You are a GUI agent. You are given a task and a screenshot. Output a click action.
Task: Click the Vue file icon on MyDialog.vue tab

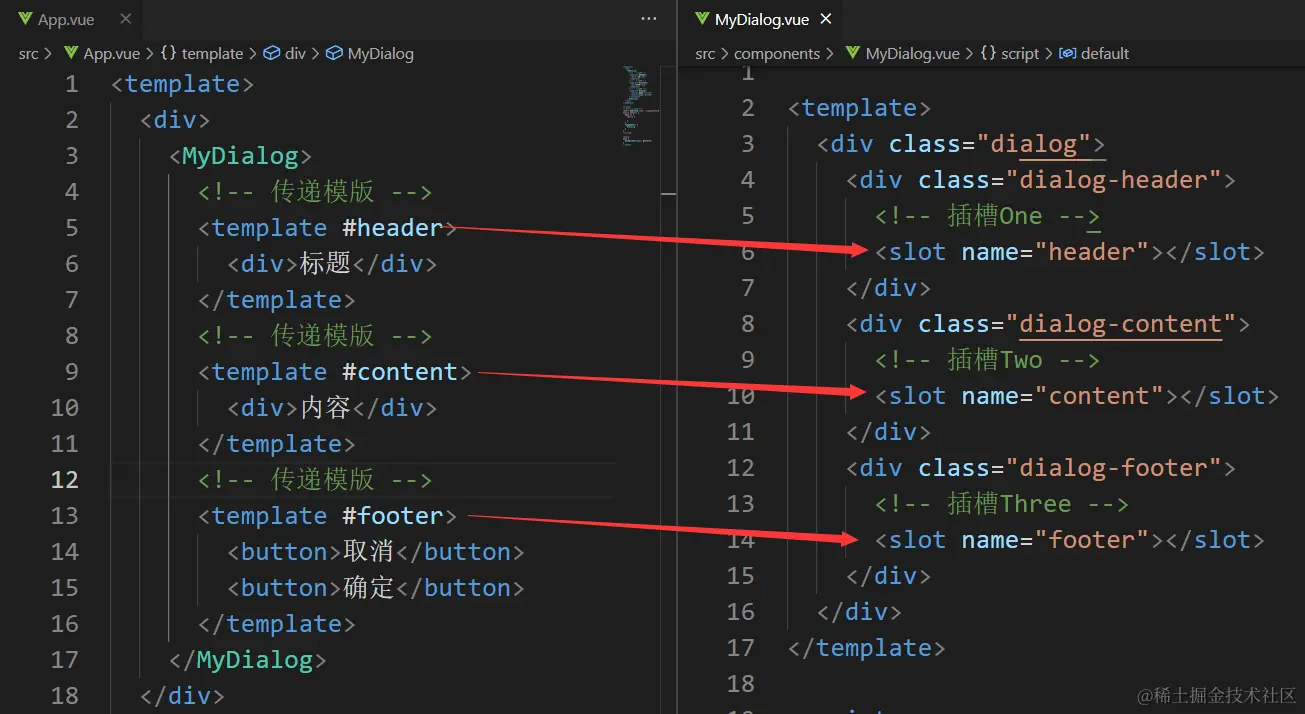(702, 19)
